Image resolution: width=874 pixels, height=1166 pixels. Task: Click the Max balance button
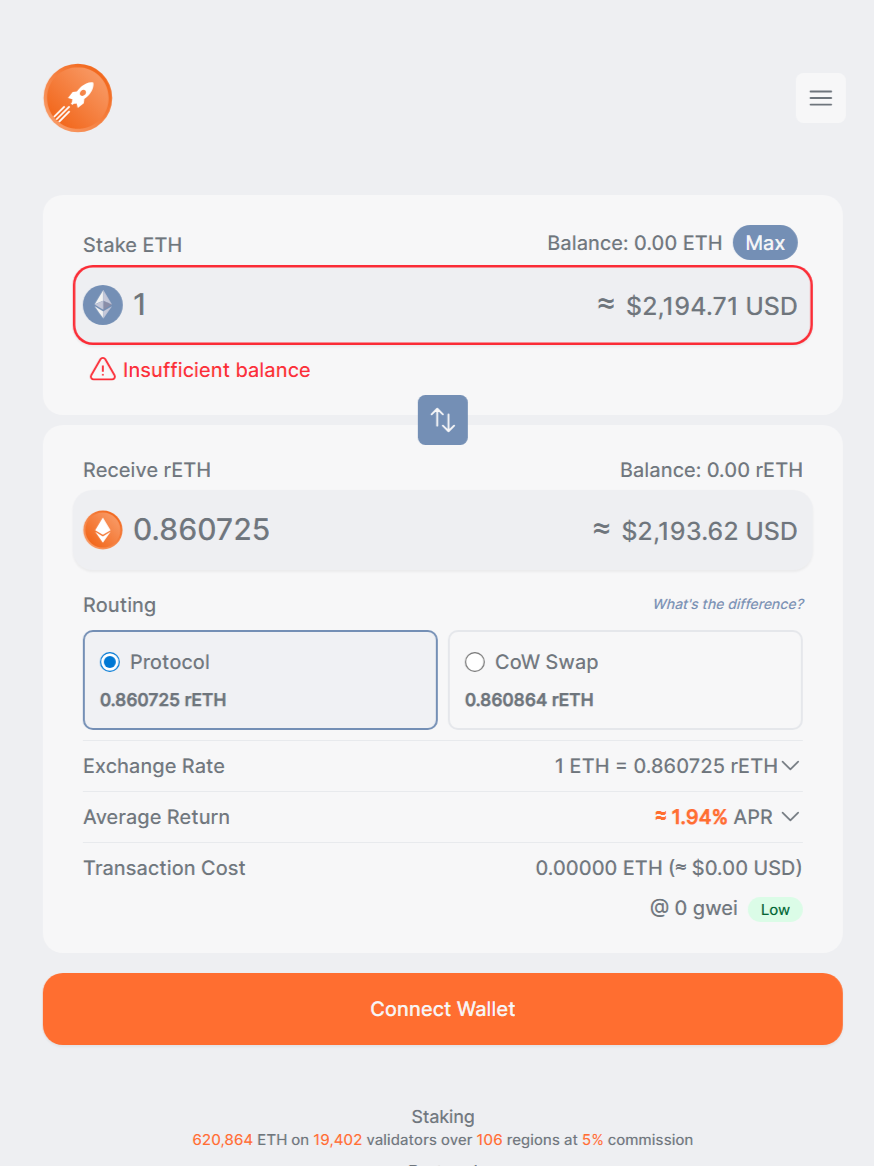(x=765, y=242)
